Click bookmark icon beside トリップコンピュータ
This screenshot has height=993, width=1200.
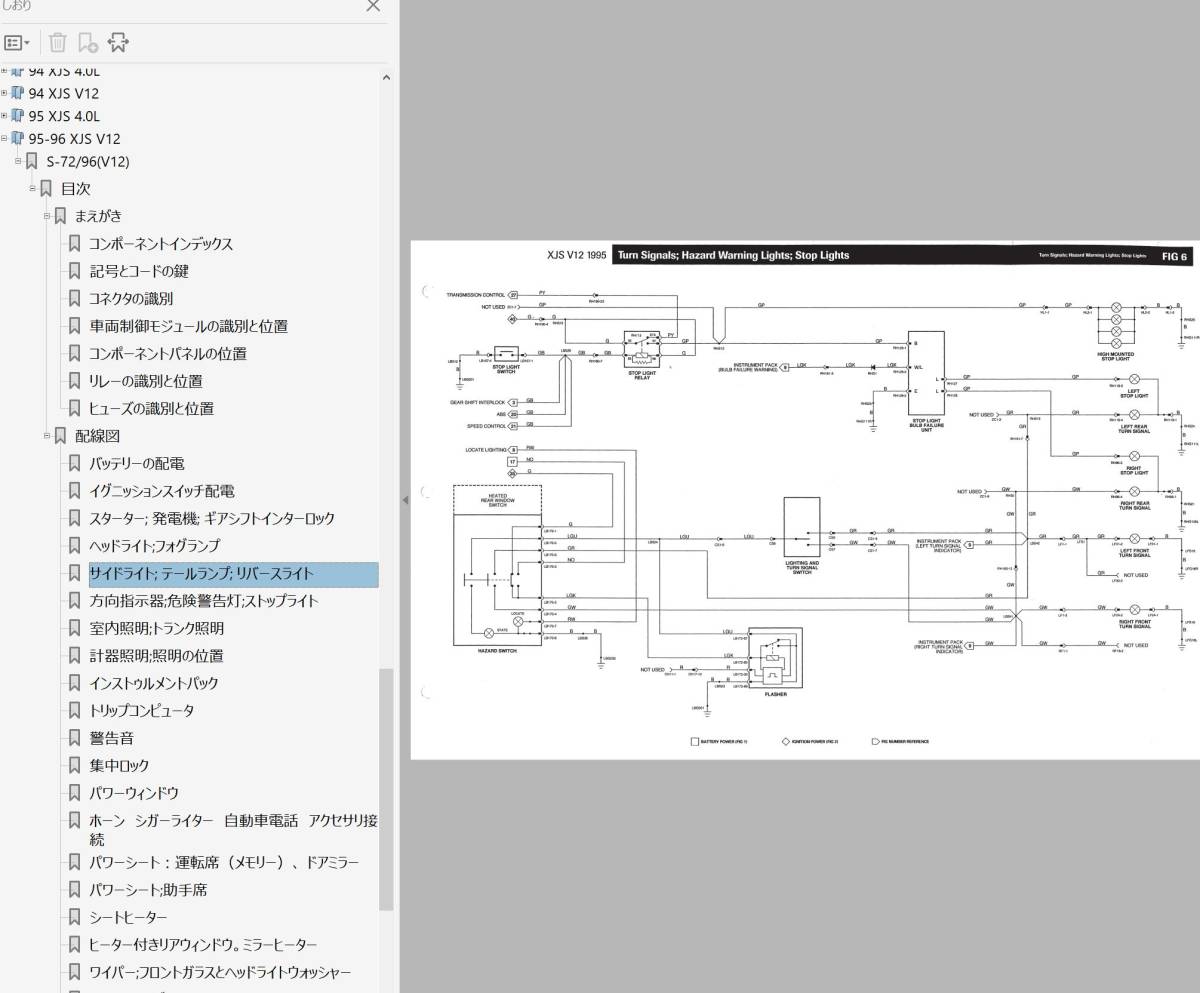74,711
